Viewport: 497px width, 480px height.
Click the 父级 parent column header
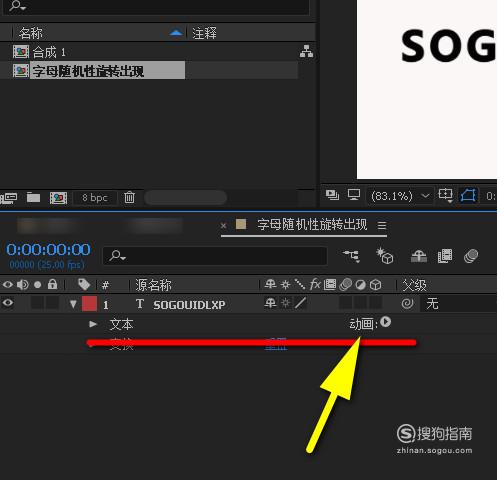(414, 285)
